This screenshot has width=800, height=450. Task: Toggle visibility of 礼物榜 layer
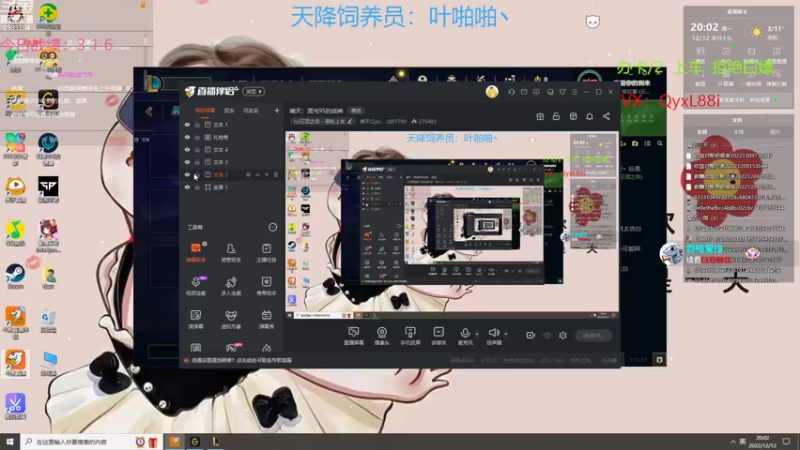187,137
